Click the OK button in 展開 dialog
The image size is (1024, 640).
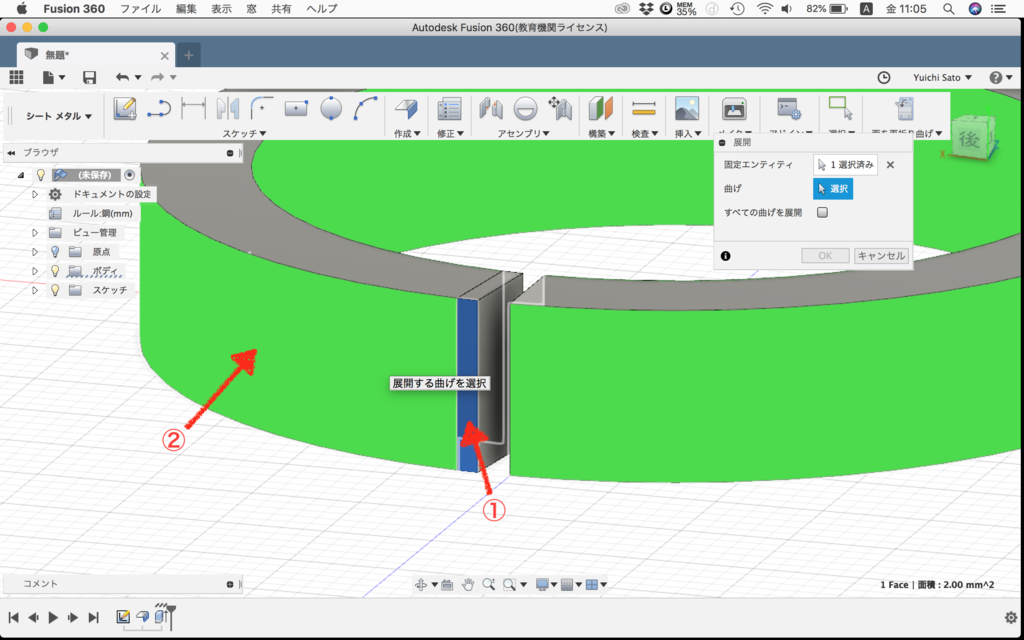pyautogui.click(x=825, y=255)
